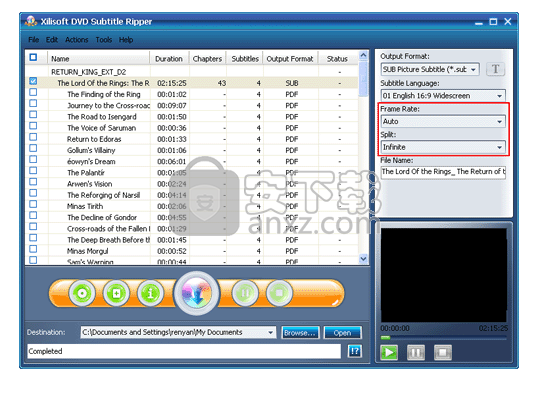Open the Tools menu
554x395 pixels.
click(104, 40)
